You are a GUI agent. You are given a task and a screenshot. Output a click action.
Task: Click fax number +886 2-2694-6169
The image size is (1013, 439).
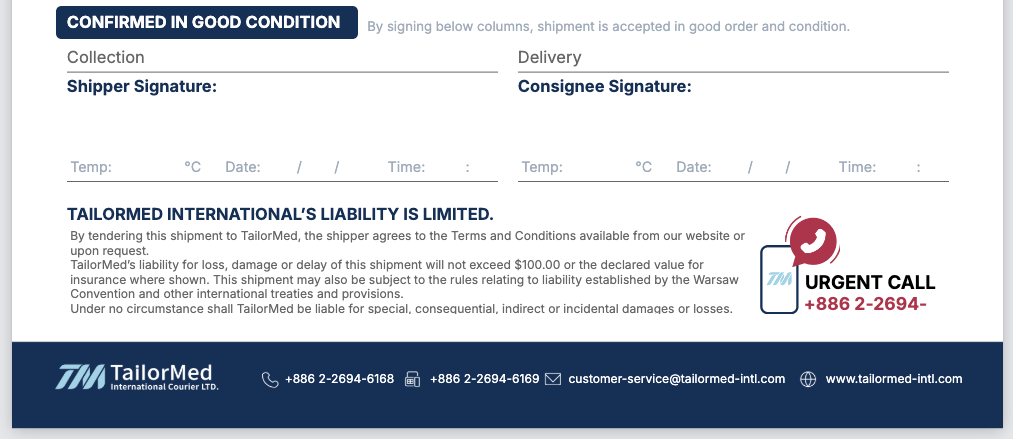coord(484,380)
